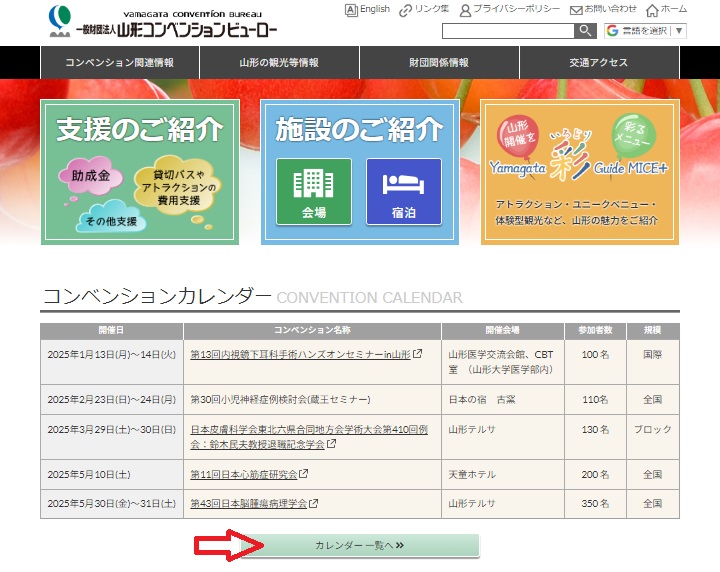Open the Yamagata 彩 Guide MICE+ banner

point(579,171)
